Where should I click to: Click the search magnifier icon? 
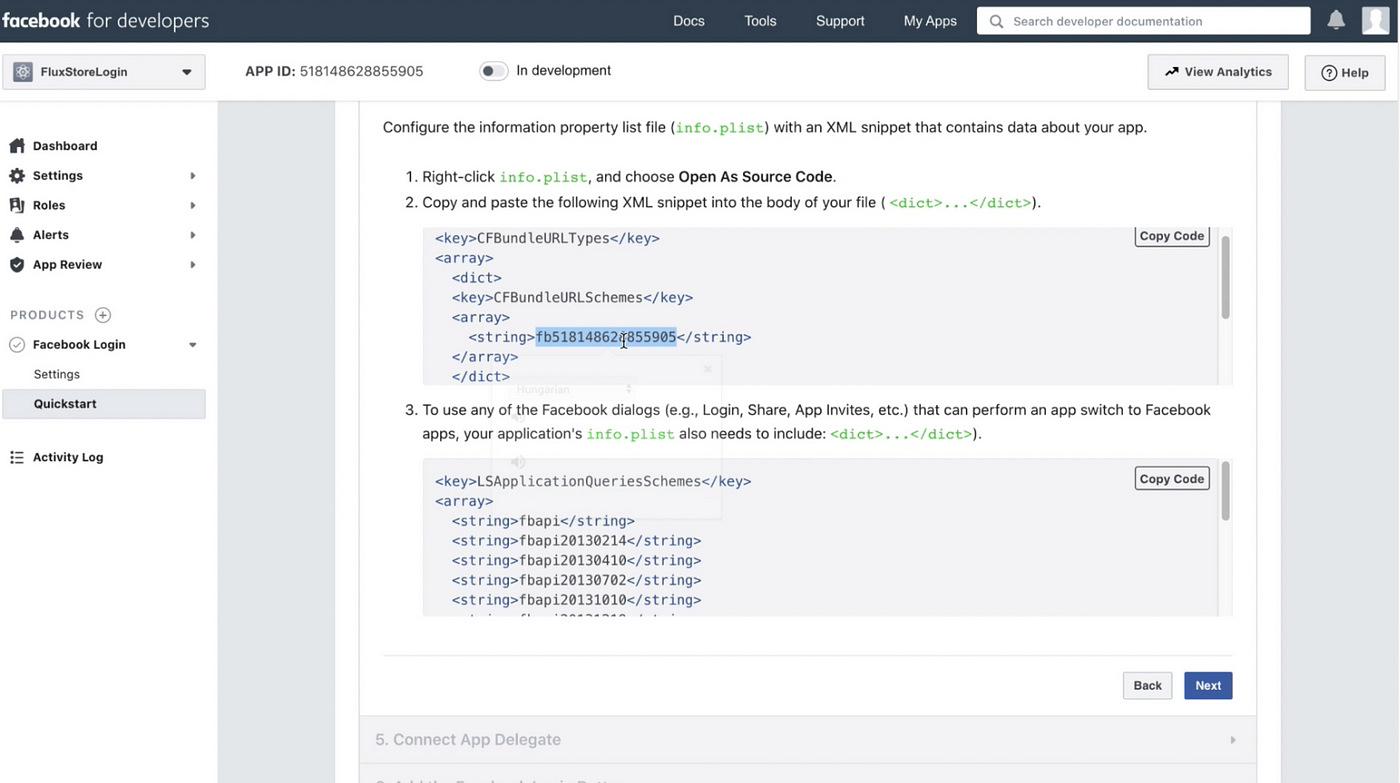tap(996, 21)
